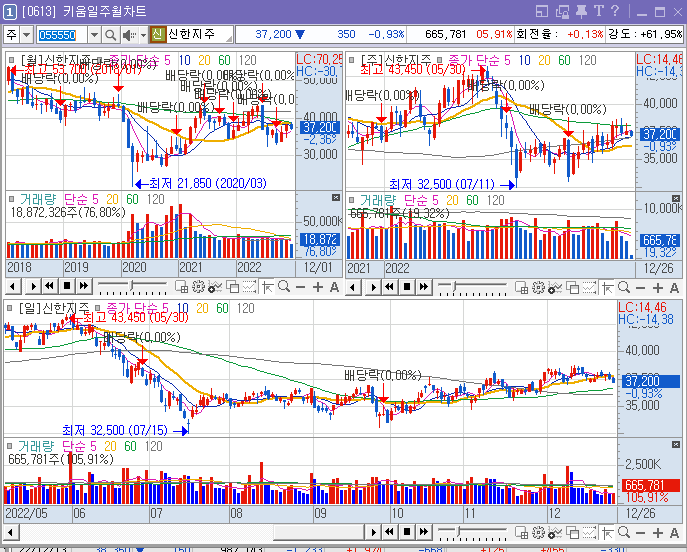The width and height of the screenshot is (687, 552).
Task: Adjust daily chart speed slider handle
Action: (459, 532)
